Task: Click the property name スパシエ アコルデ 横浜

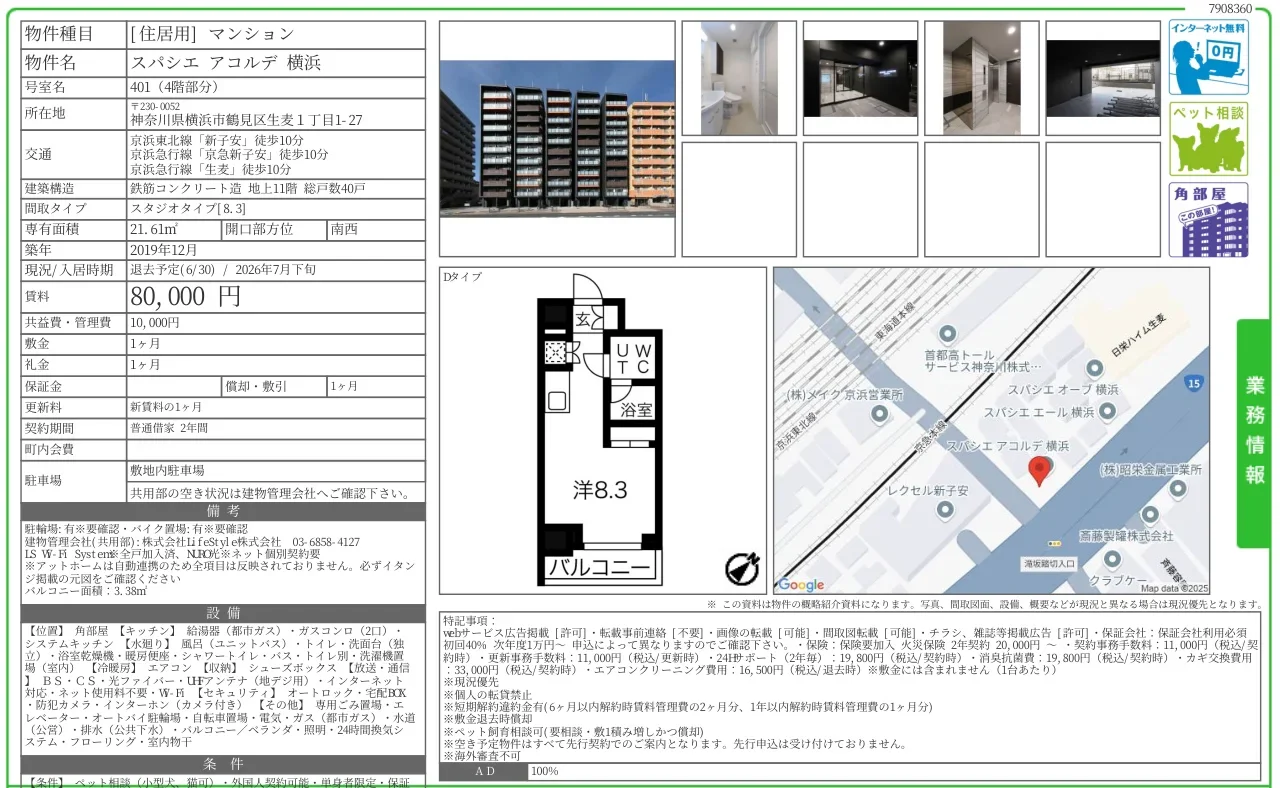Action: [226, 62]
